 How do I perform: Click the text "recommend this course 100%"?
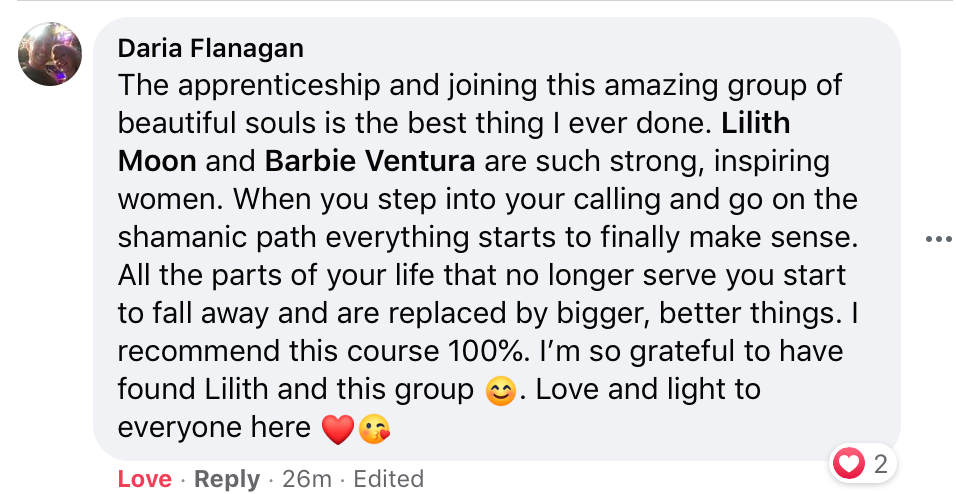[x=326, y=351]
